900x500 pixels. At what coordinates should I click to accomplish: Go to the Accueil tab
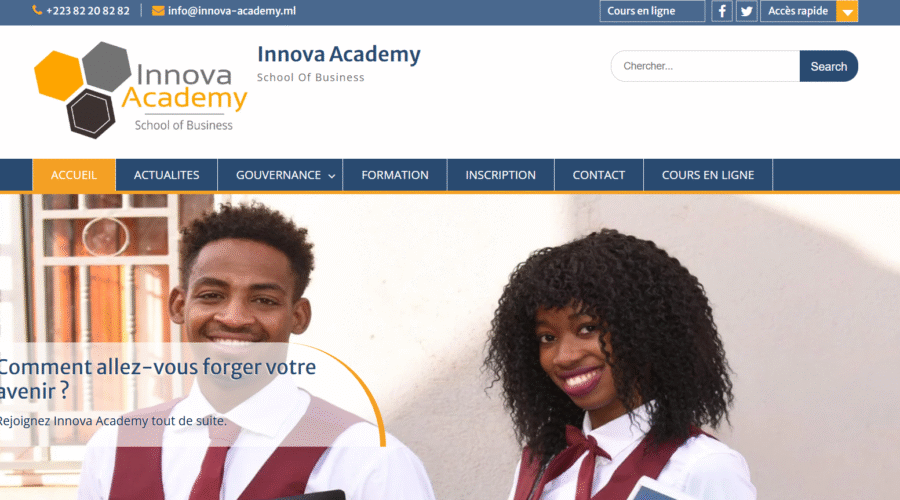74,175
